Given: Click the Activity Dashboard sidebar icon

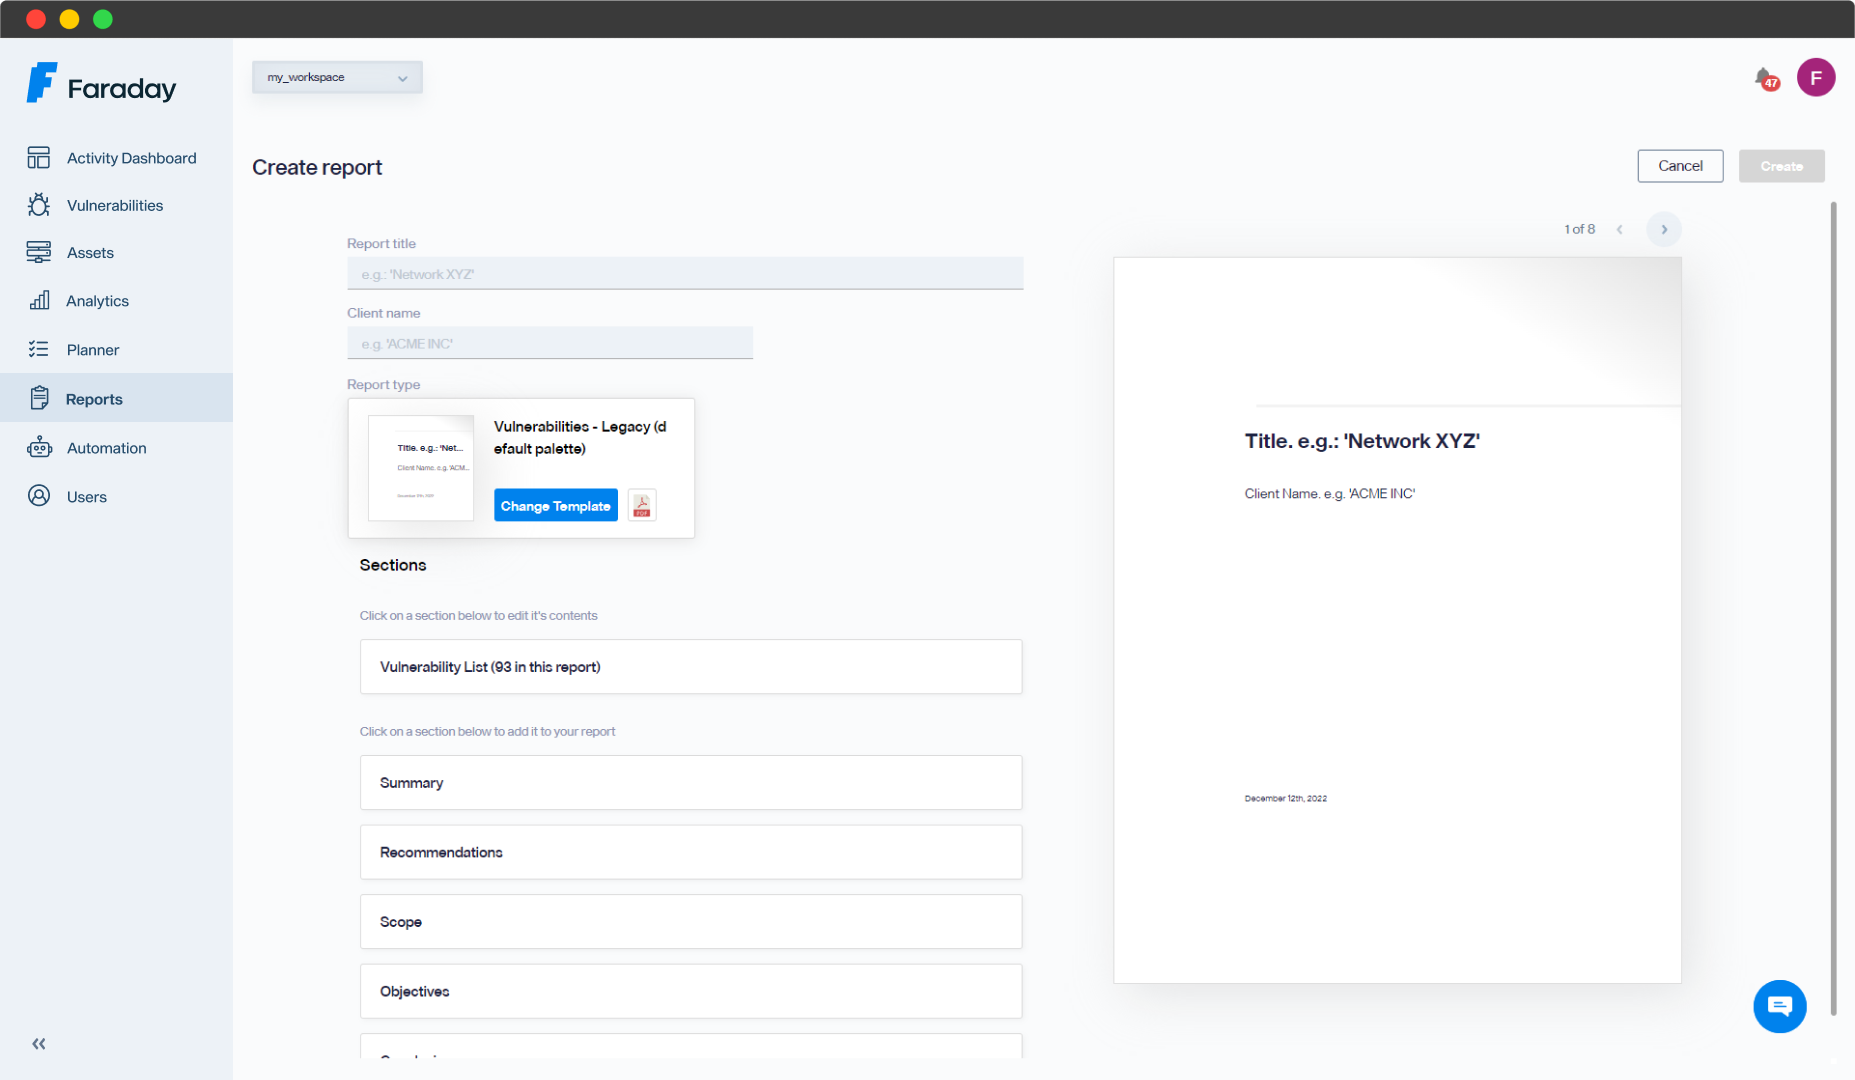Looking at the screenshot, I should click(39, 158).
